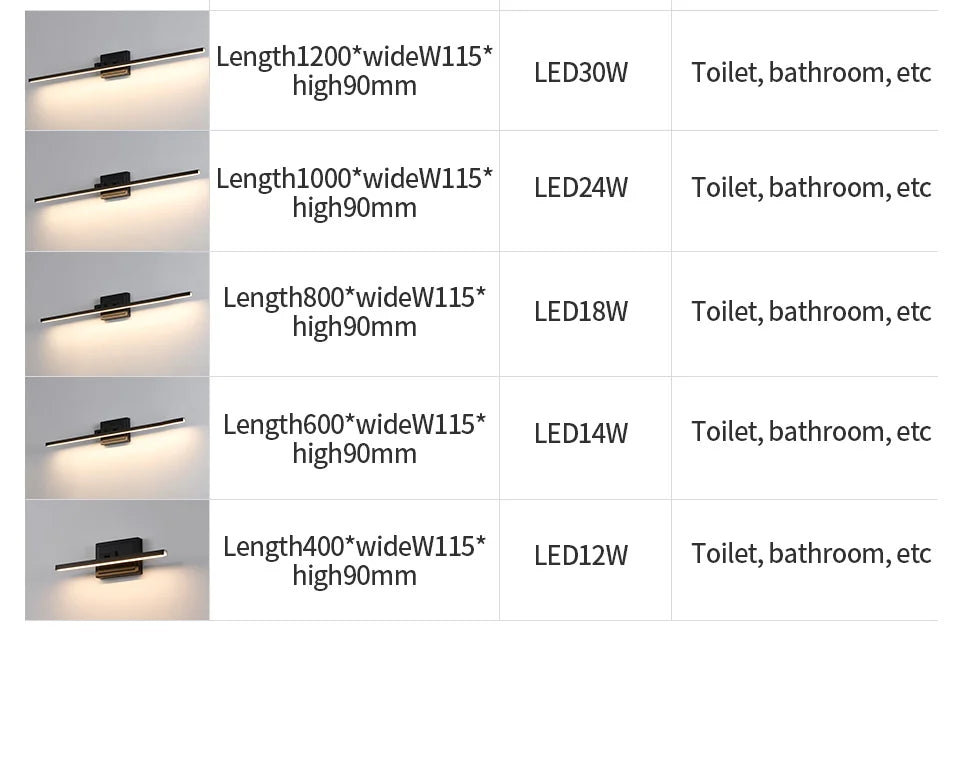
Task: Click the LED18W power cell
Action: tap(581, 312)
